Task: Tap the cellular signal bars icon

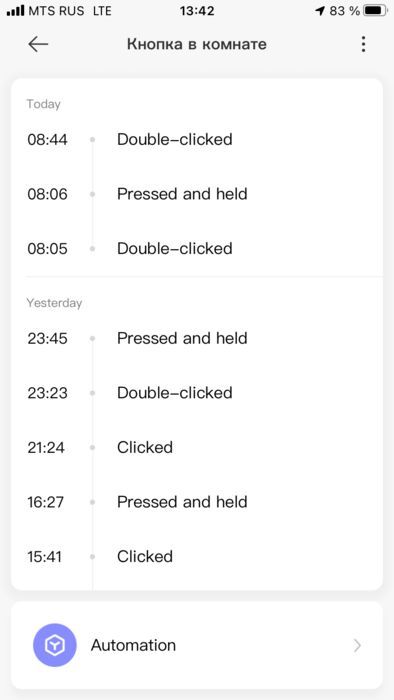Action: [x=16, y=11]
